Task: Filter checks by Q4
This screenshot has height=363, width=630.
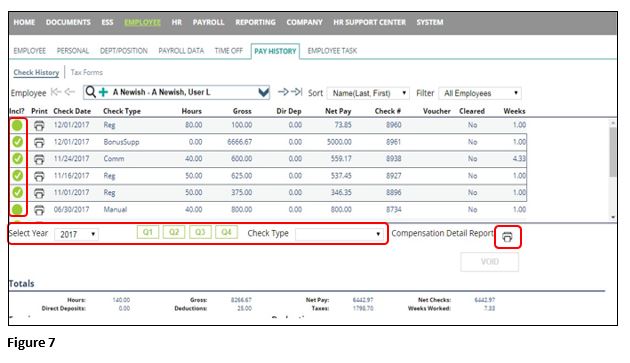Action: (x=226, y=232)
